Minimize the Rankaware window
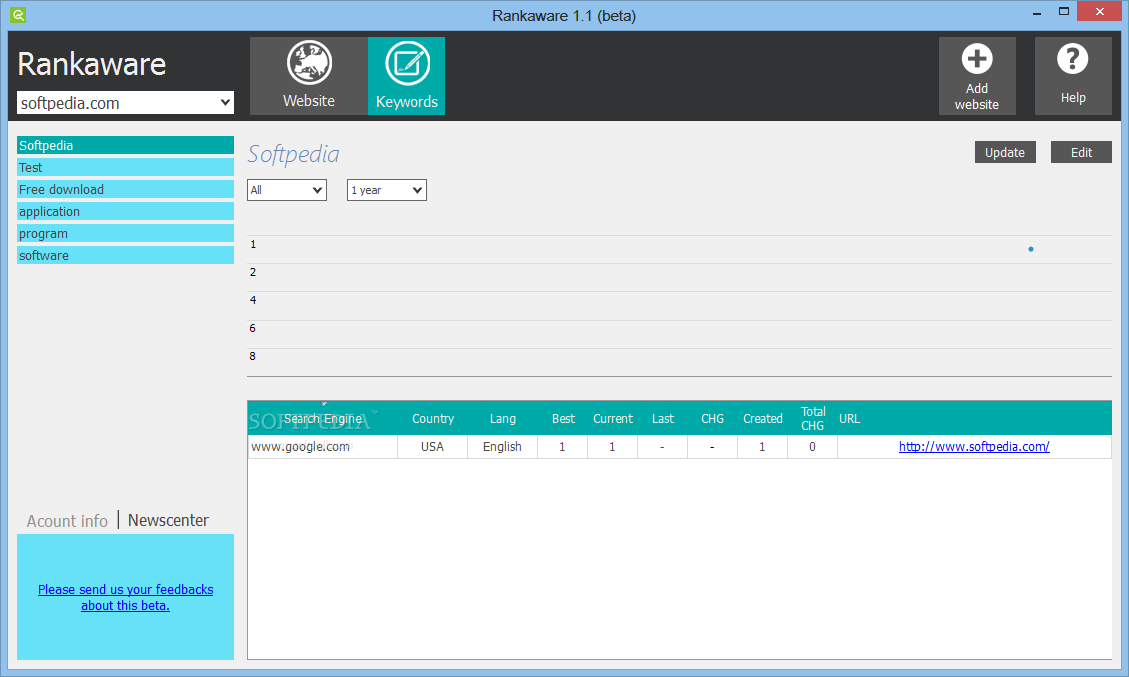Viewport: 1129px width, 677px height. [1037, 12]
